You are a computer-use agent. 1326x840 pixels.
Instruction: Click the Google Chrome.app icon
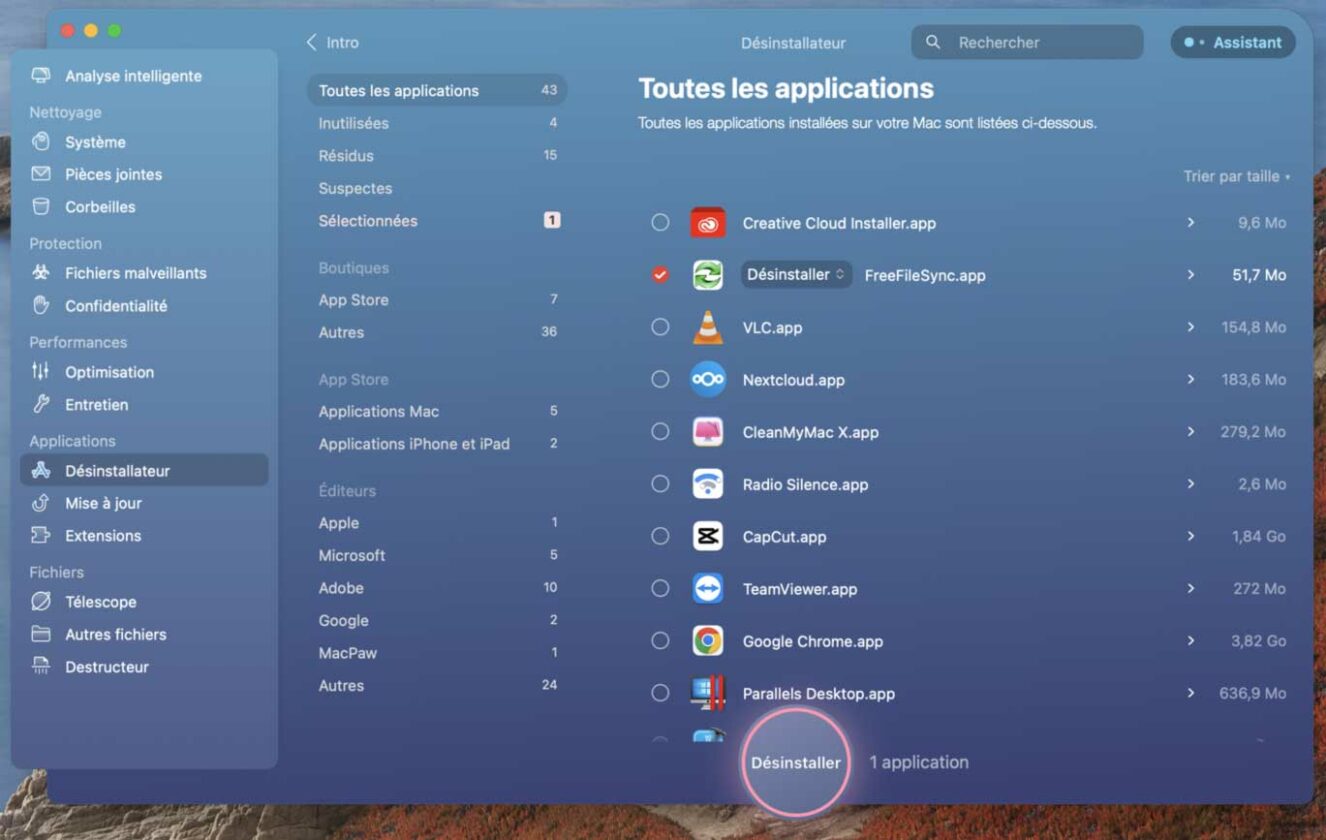709,641
